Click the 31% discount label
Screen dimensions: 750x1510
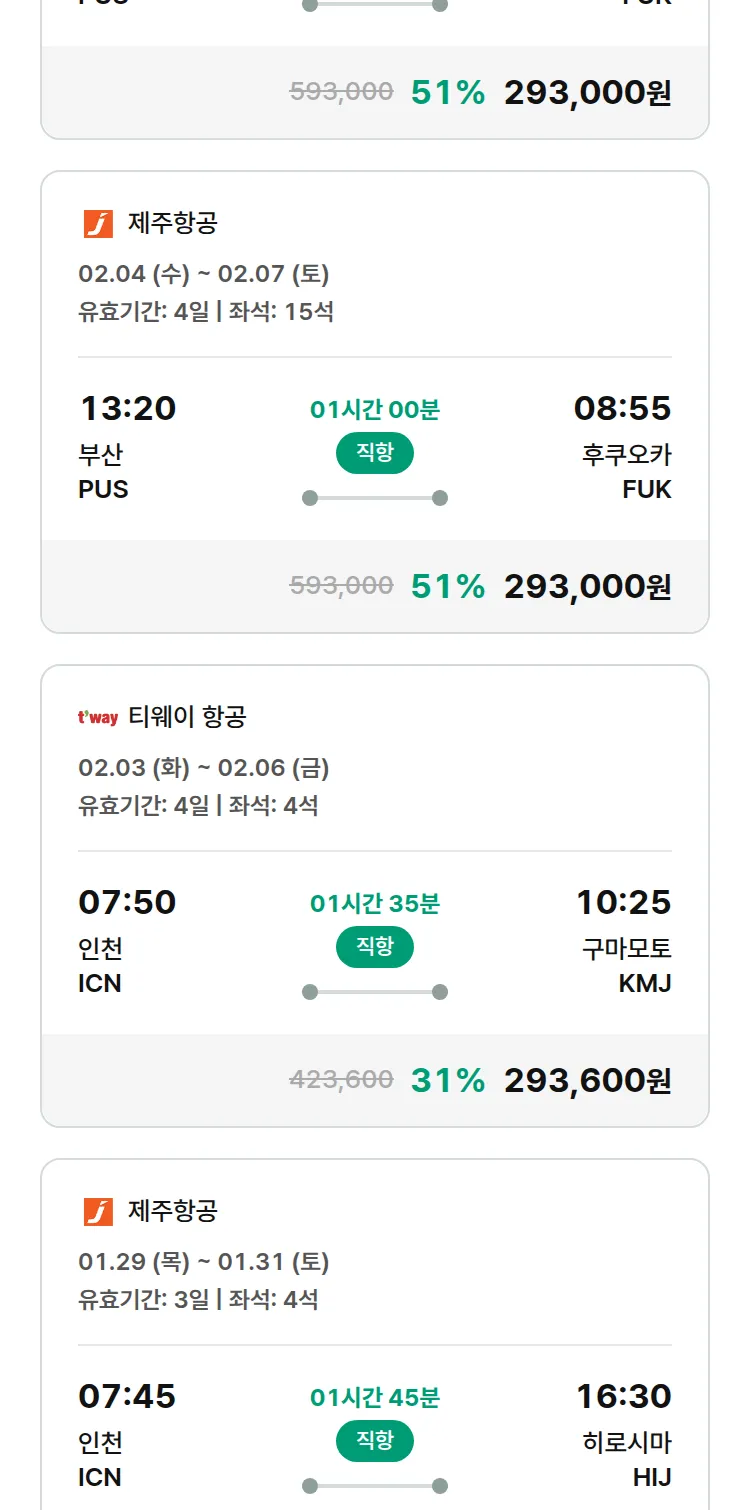click(x=448, y=1081)
